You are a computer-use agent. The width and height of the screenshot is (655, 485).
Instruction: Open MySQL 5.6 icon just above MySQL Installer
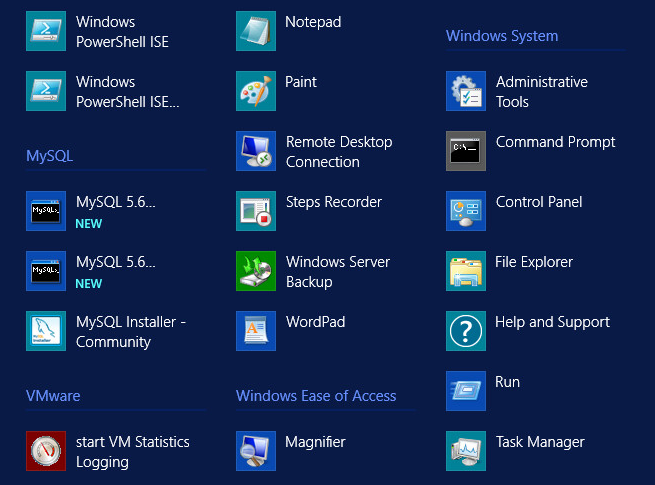pos(46,271)
